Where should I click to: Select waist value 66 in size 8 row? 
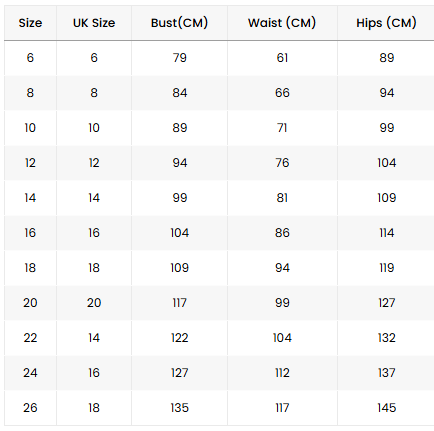[282, 93]
